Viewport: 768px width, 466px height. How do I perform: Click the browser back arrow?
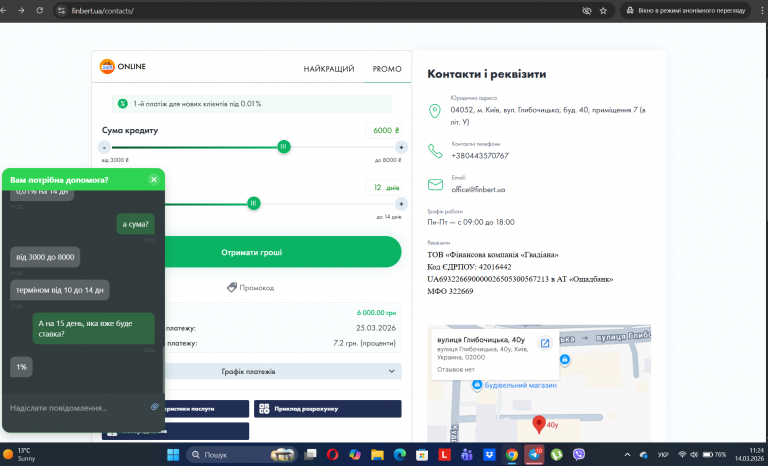(x=3, y=10)
